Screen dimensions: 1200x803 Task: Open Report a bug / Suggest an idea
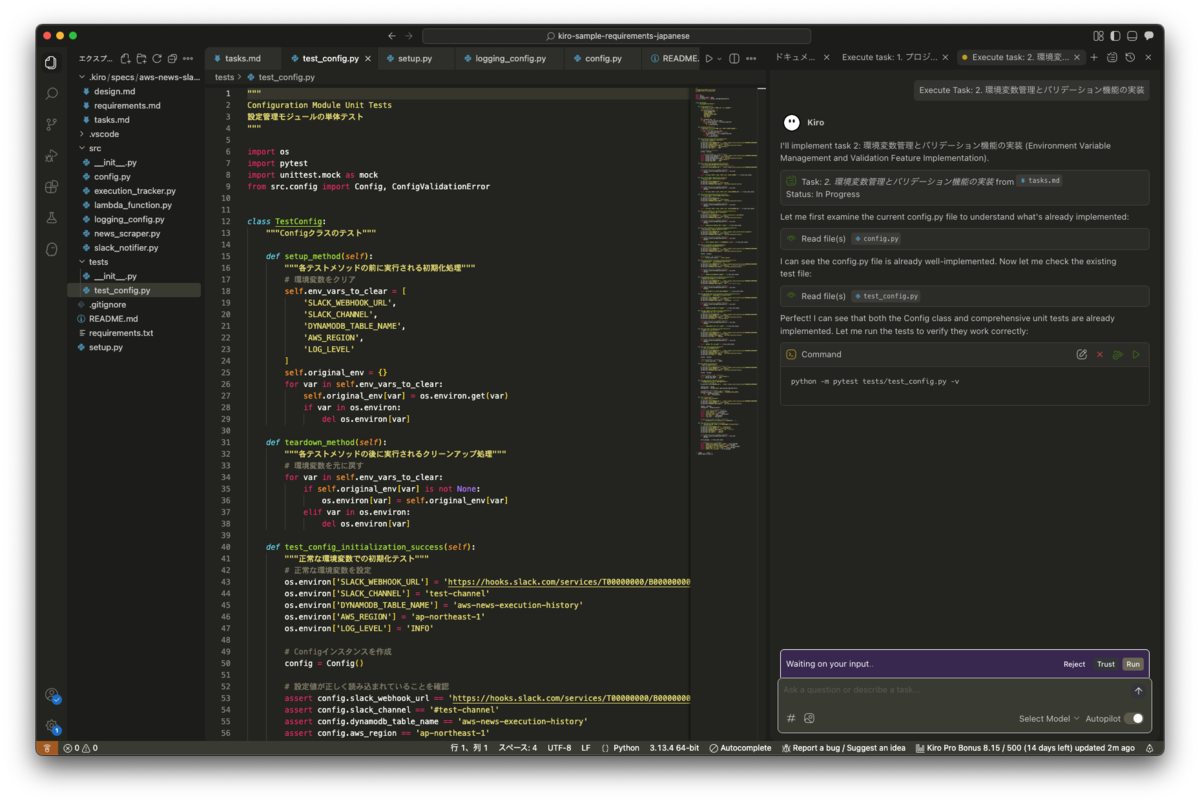[x=844, y=748]
